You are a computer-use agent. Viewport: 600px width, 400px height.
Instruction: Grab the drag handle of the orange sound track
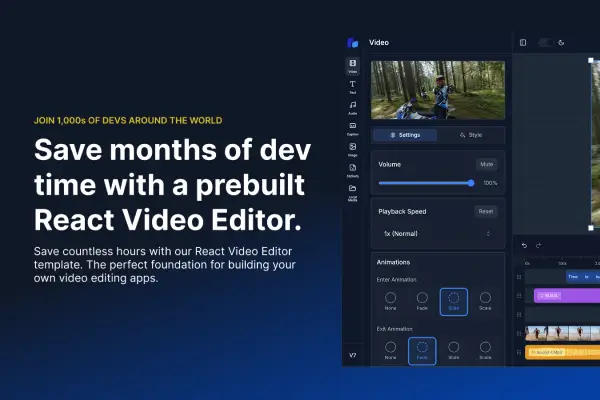pos(519,352)
